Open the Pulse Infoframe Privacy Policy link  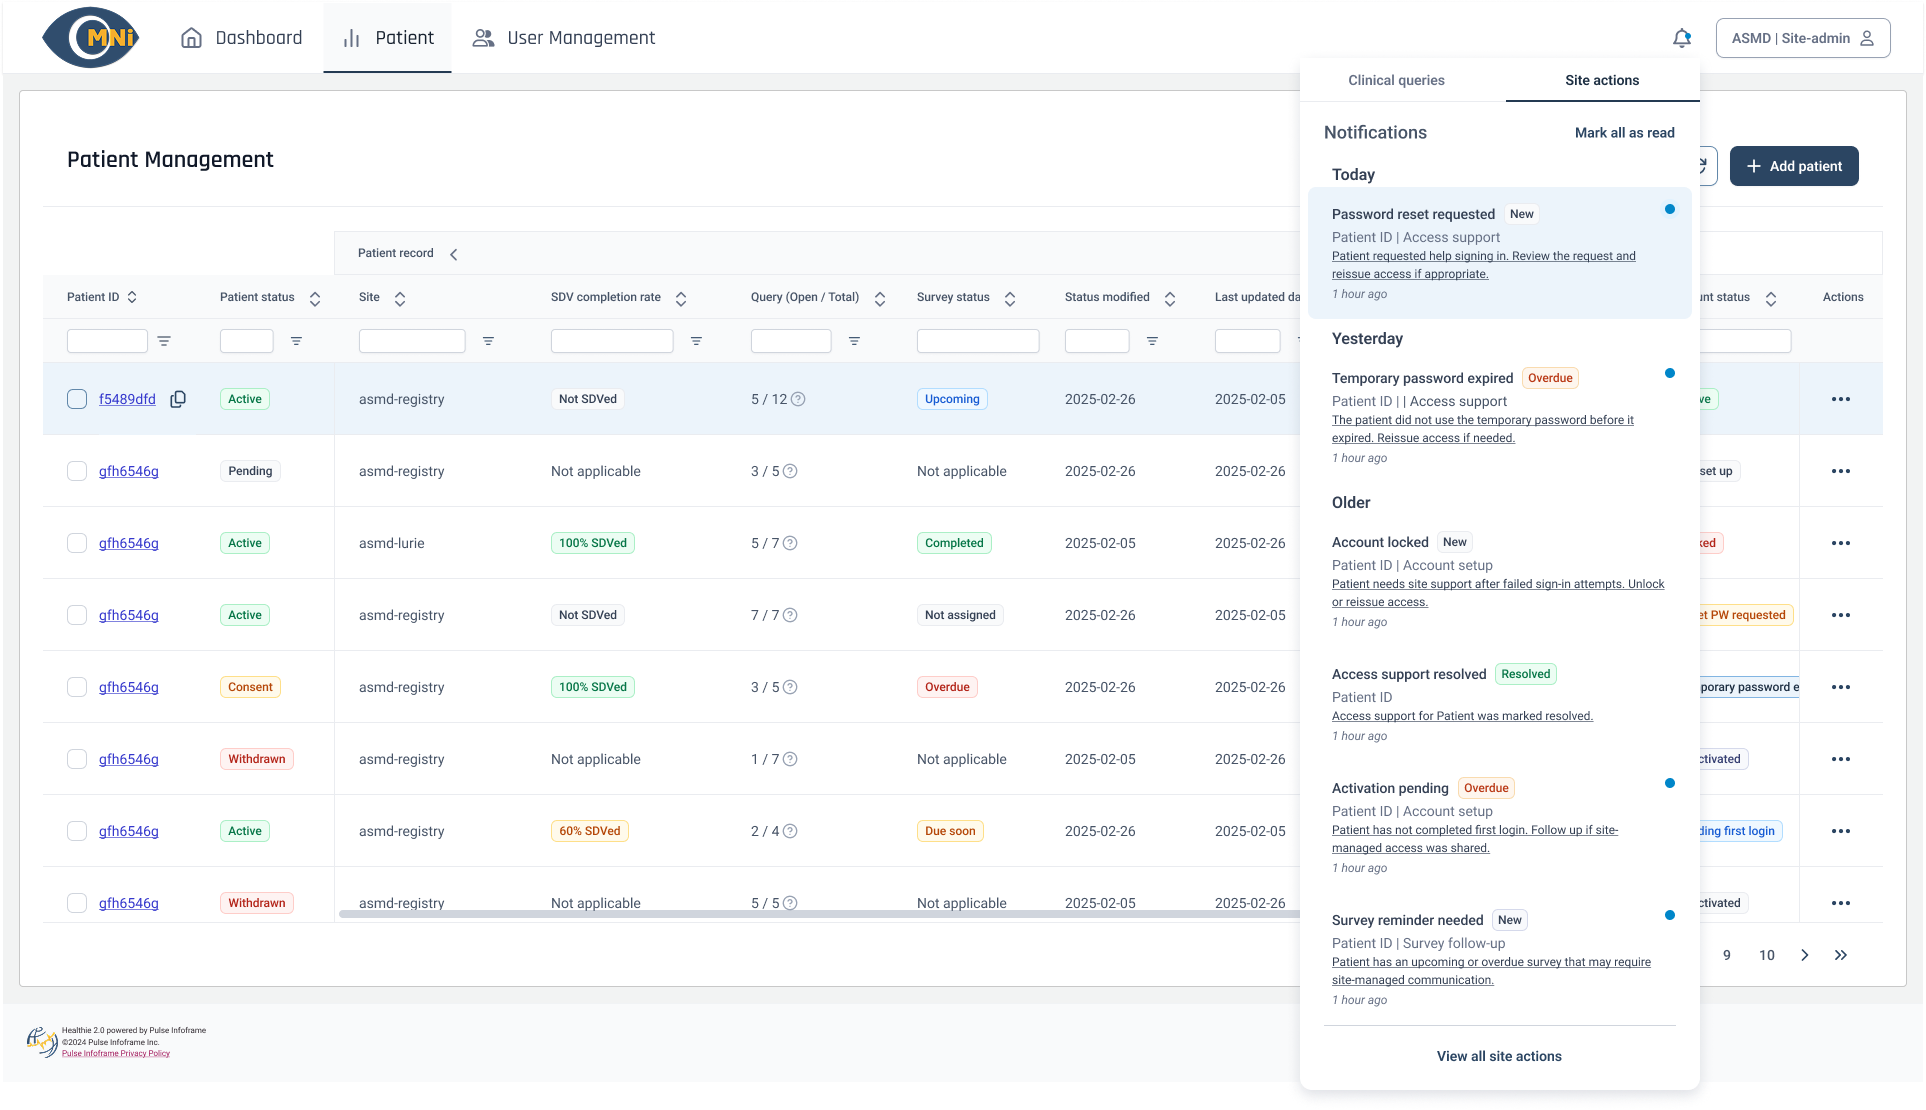116,1053
